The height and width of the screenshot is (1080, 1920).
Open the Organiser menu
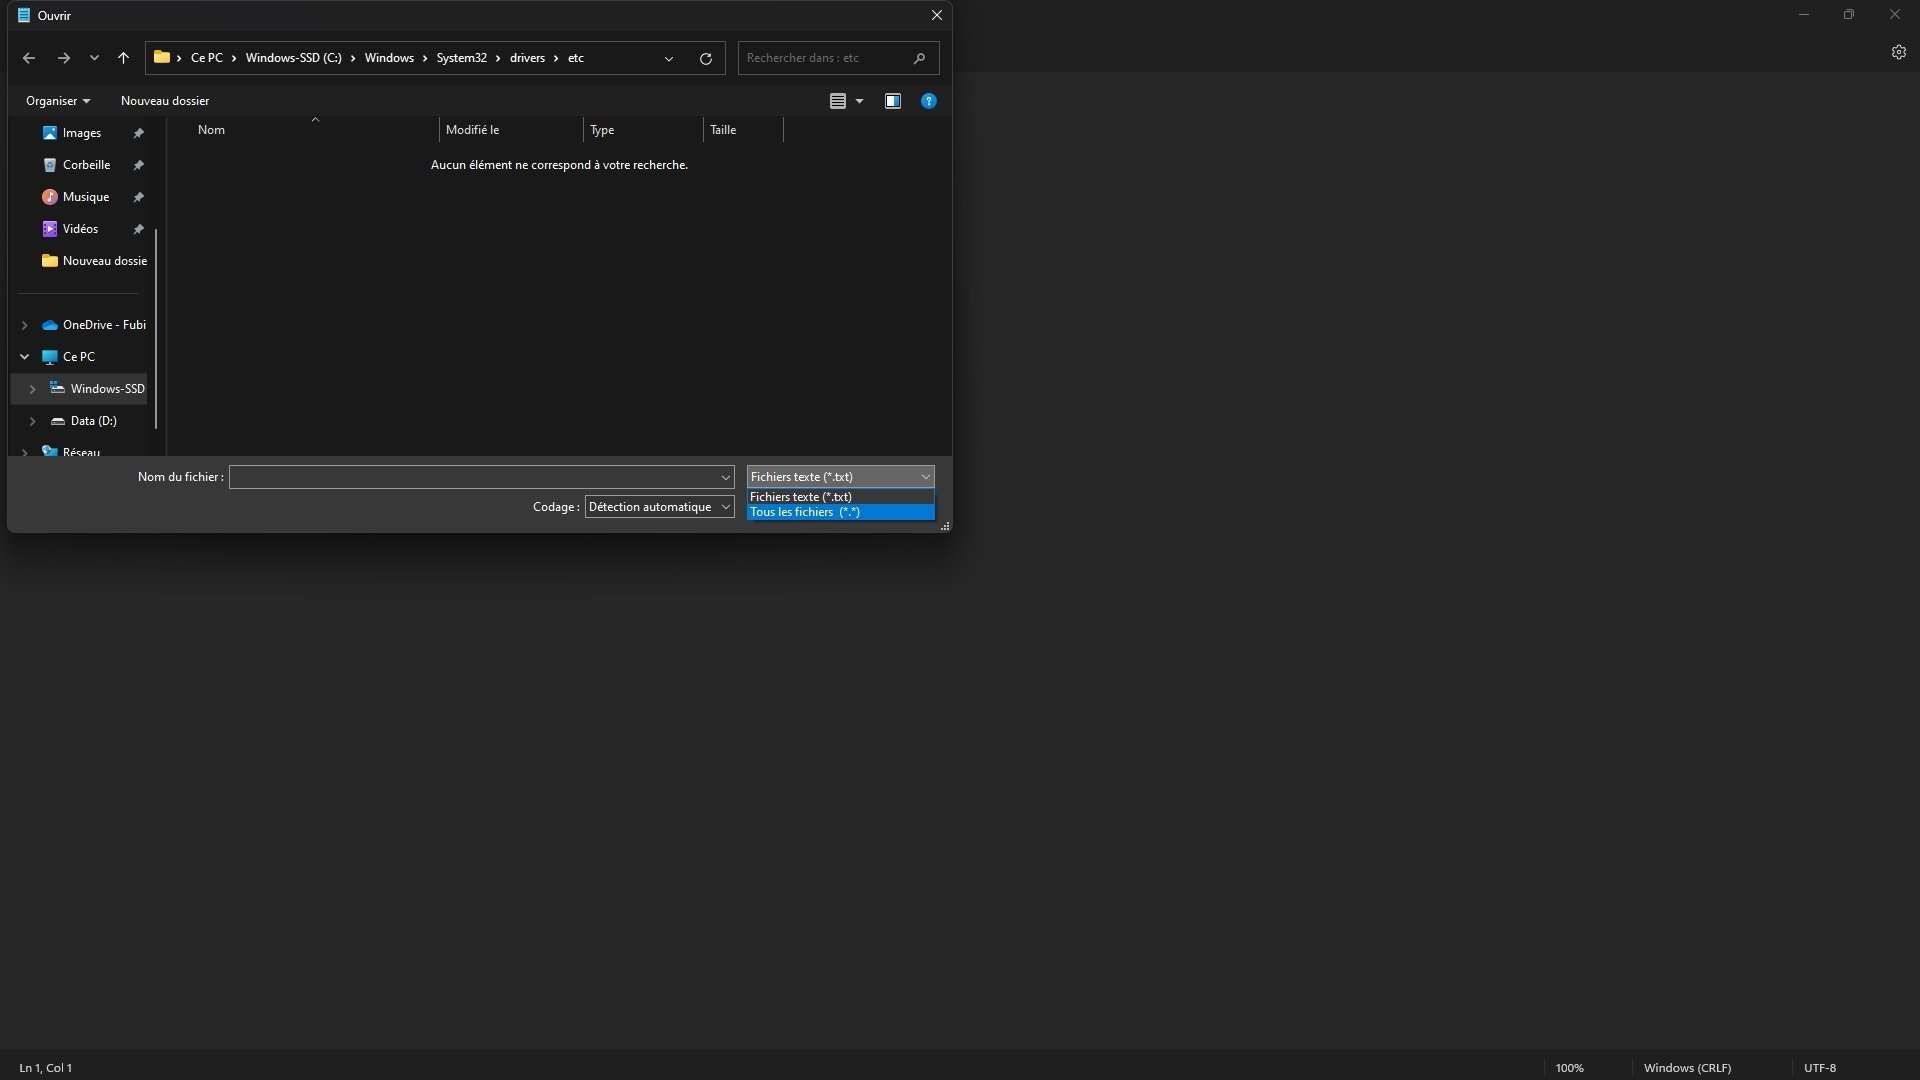58,101
